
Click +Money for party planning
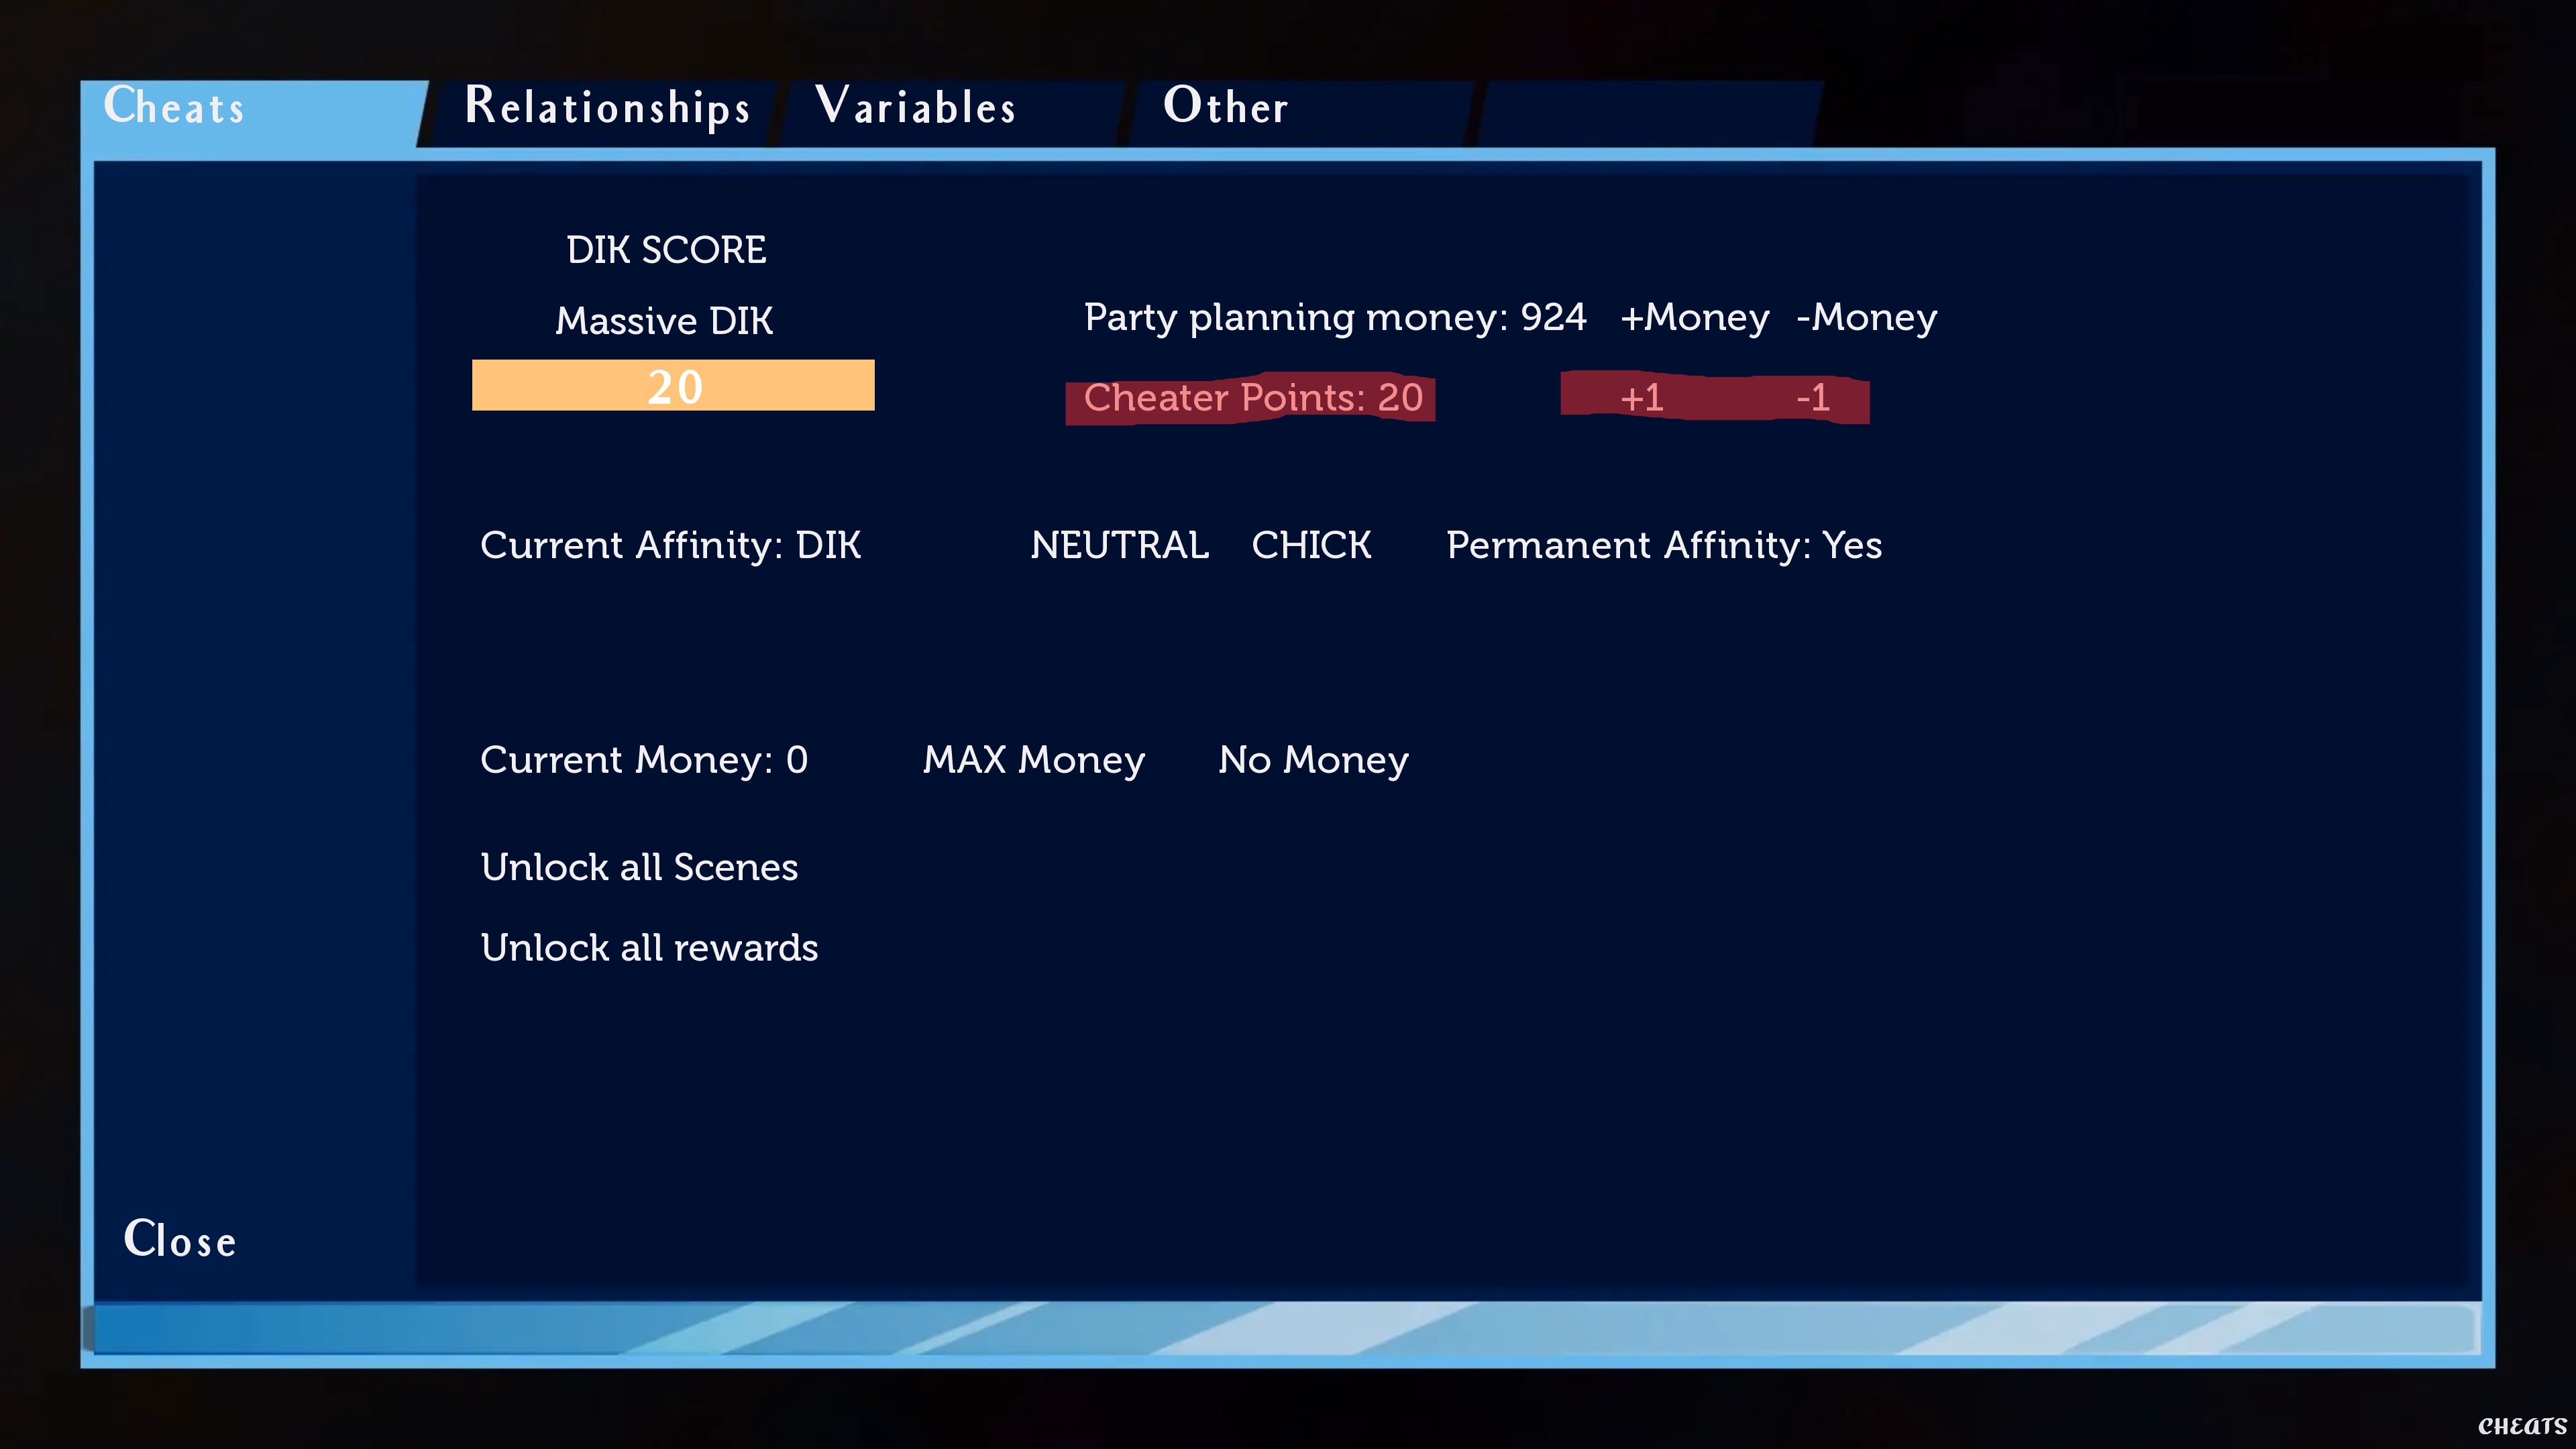(x=1694, y=318)
